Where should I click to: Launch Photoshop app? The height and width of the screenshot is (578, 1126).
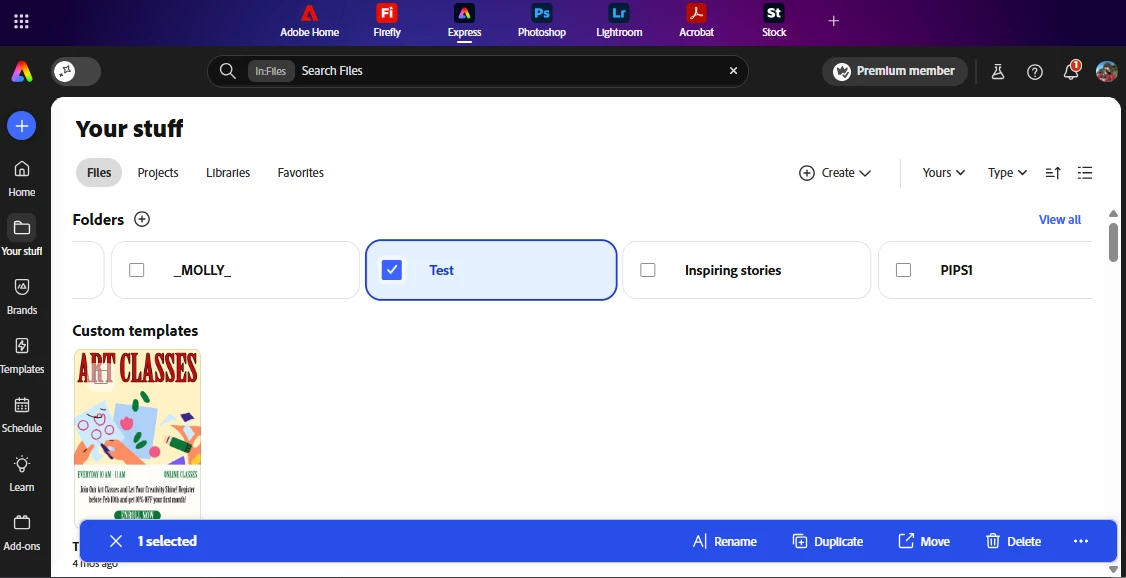541,22
